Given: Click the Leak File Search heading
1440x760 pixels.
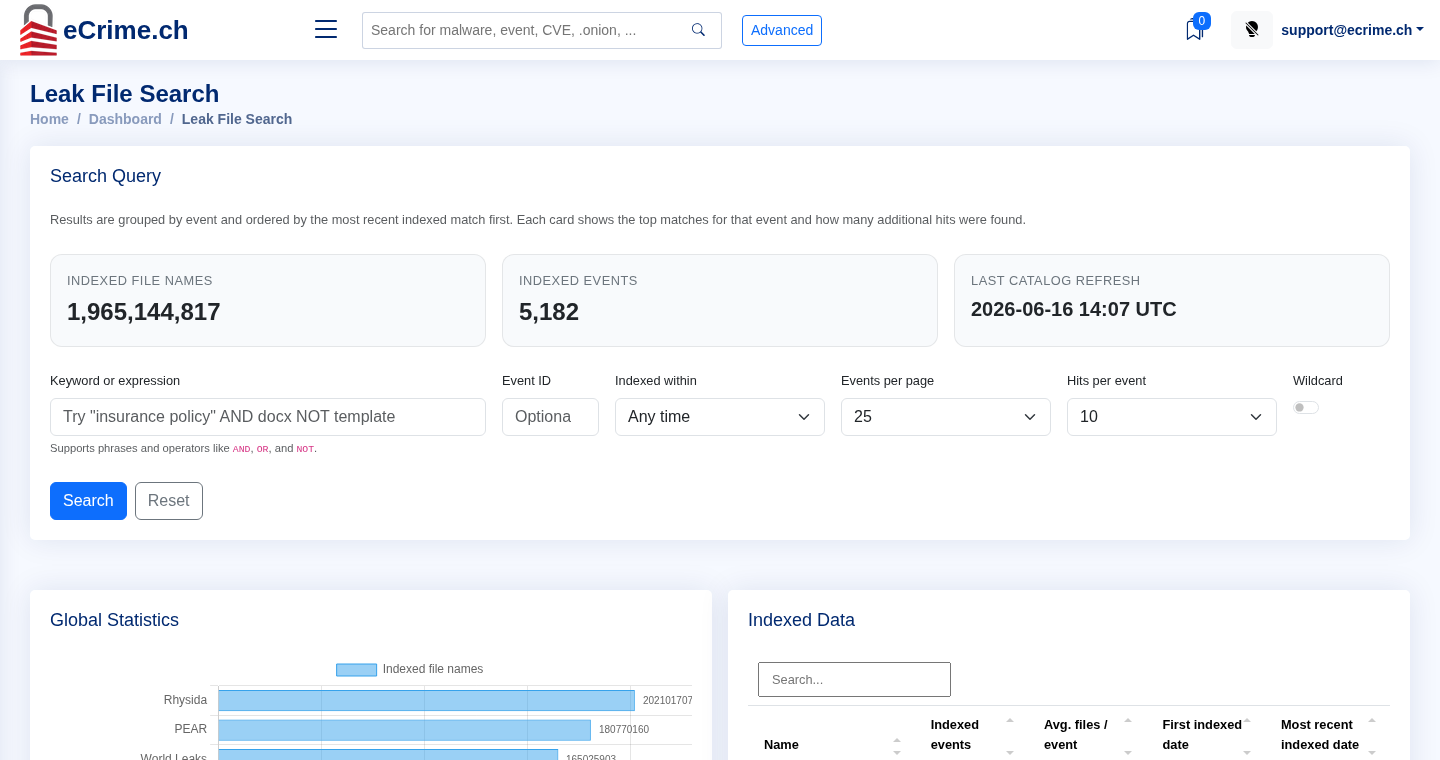Looking at the screenshot, I should pyautogui.click(x=125, y=94).
